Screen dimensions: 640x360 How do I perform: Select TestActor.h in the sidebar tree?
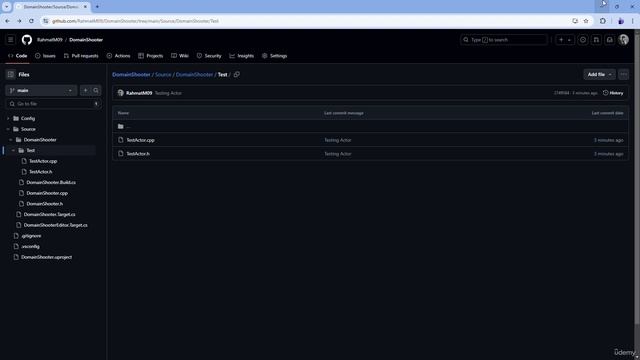click(40, 172)
